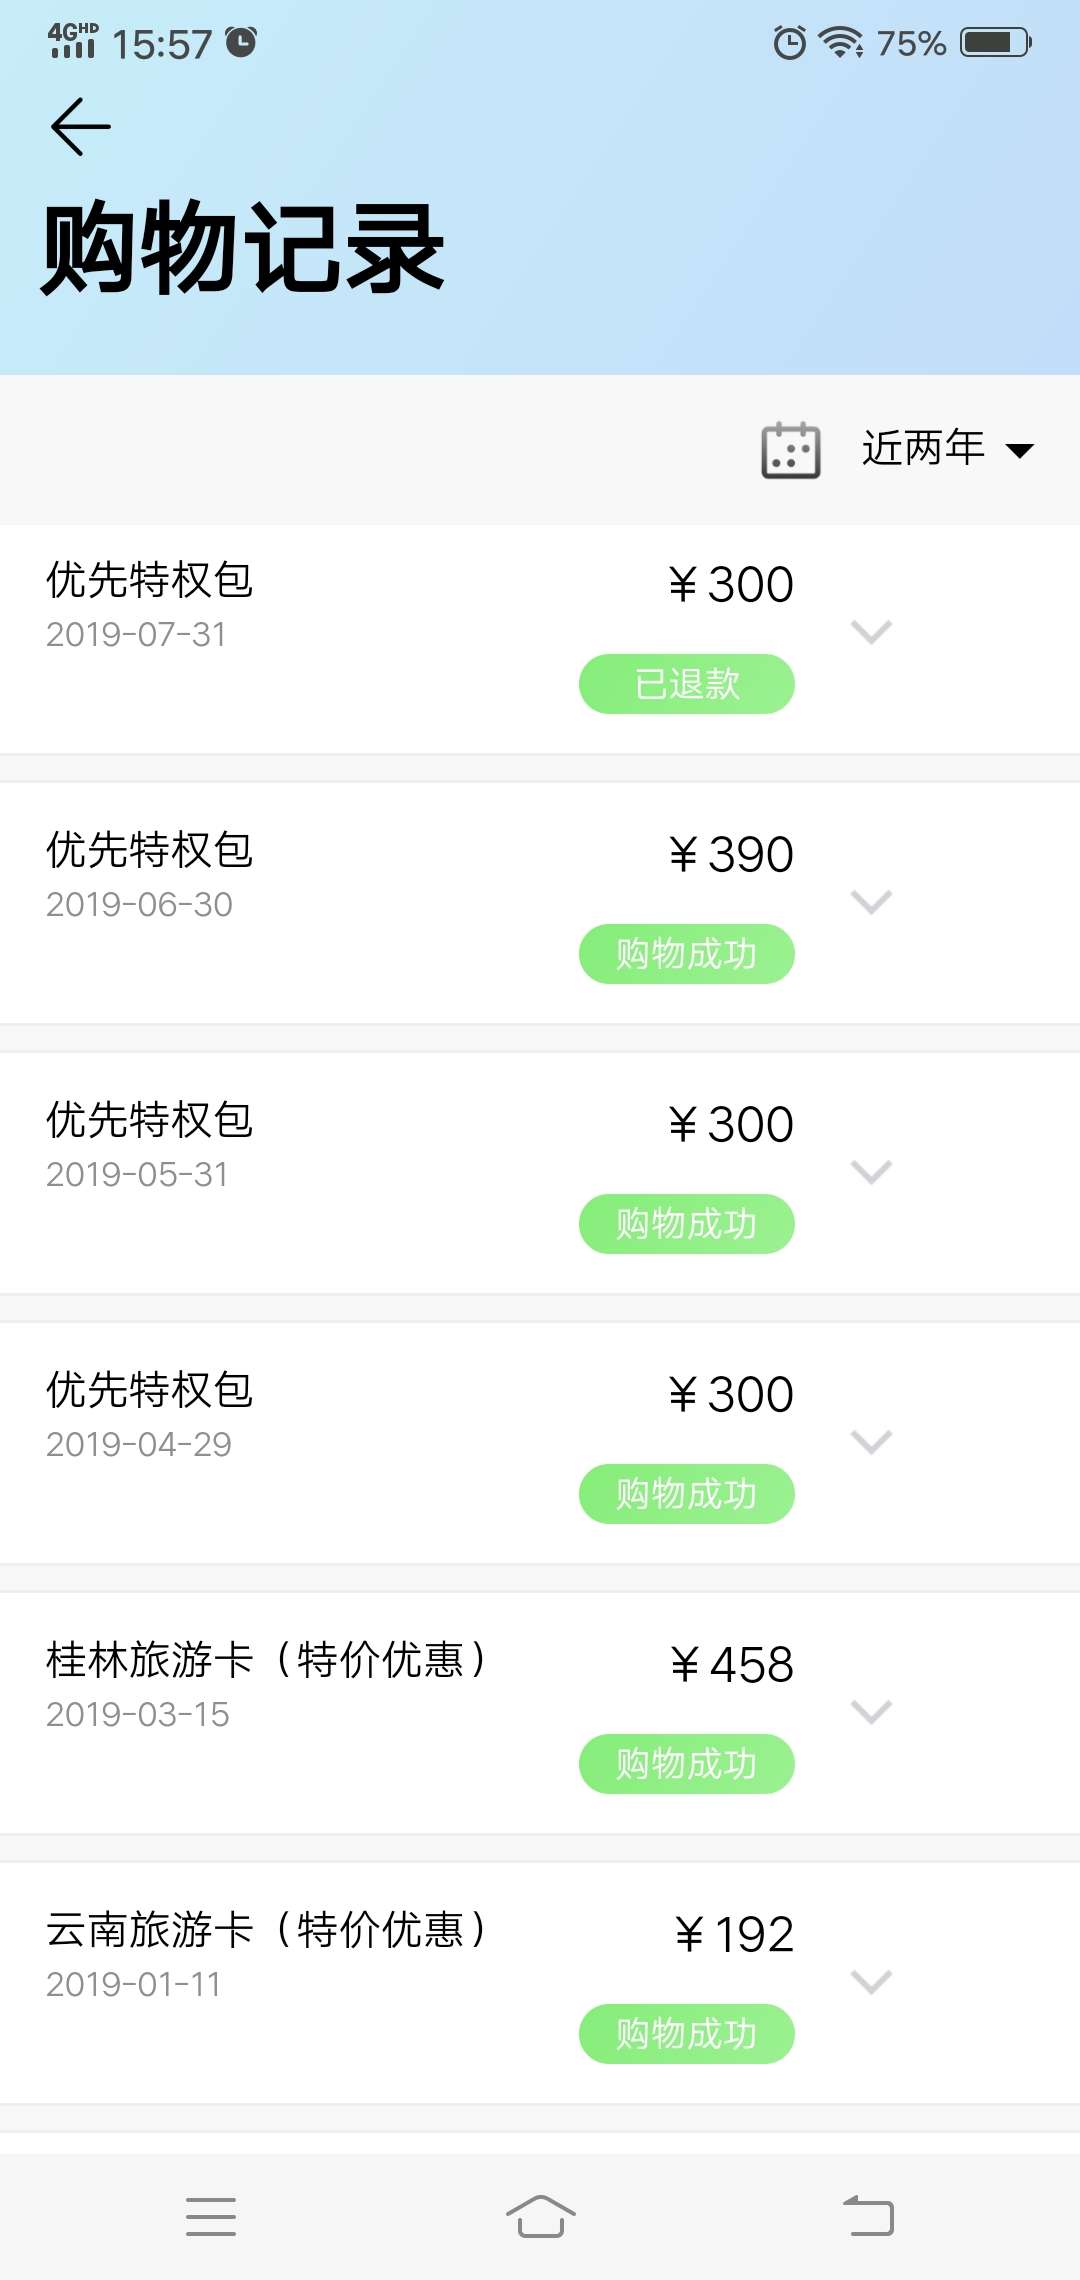This screenshot has height=2280, width=1080.
Task: Expand the 2019-05-31 order chevron
Action: tap(871, 1172)
